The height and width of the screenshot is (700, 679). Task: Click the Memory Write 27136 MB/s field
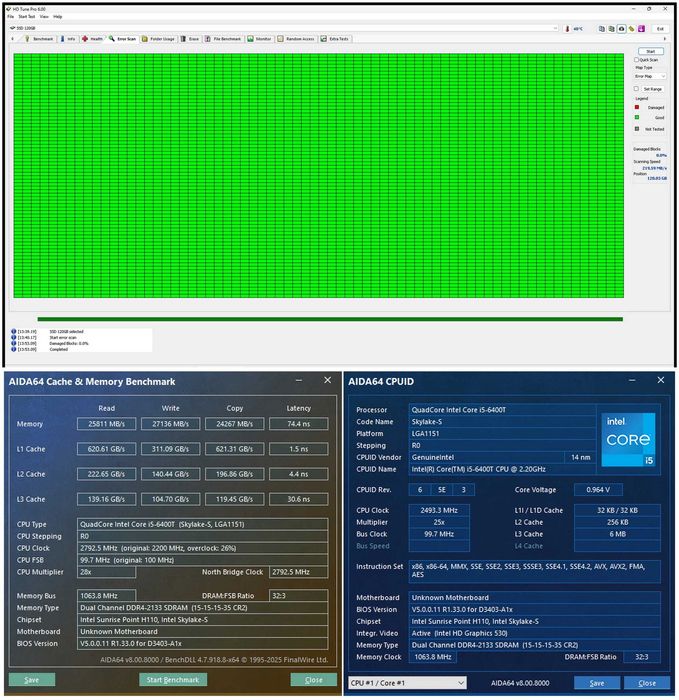point(171,424)
